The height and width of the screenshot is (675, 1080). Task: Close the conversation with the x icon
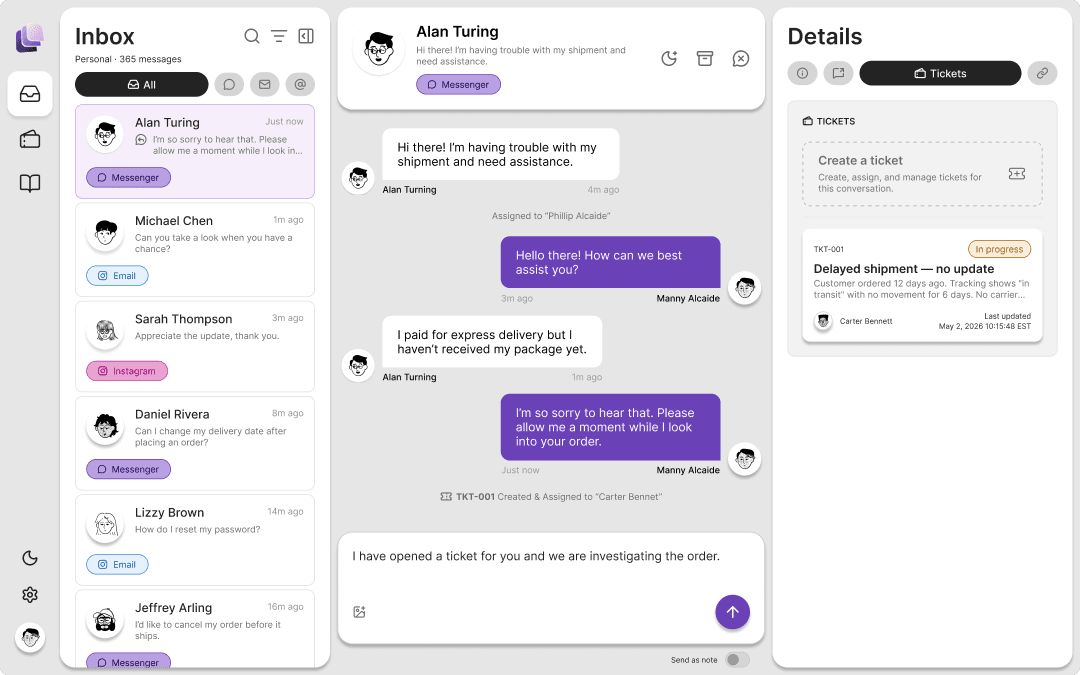[x=740, y=59]
